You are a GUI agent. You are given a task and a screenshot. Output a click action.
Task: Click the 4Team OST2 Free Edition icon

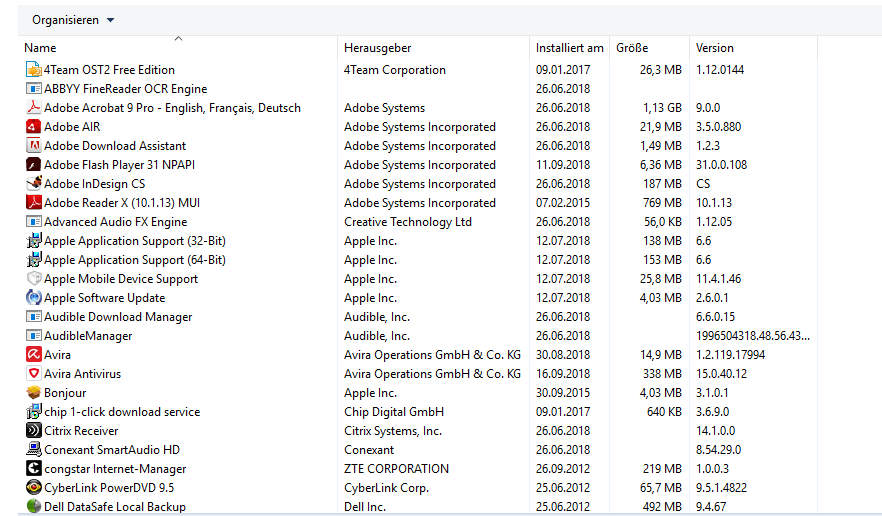pos(34,70)
